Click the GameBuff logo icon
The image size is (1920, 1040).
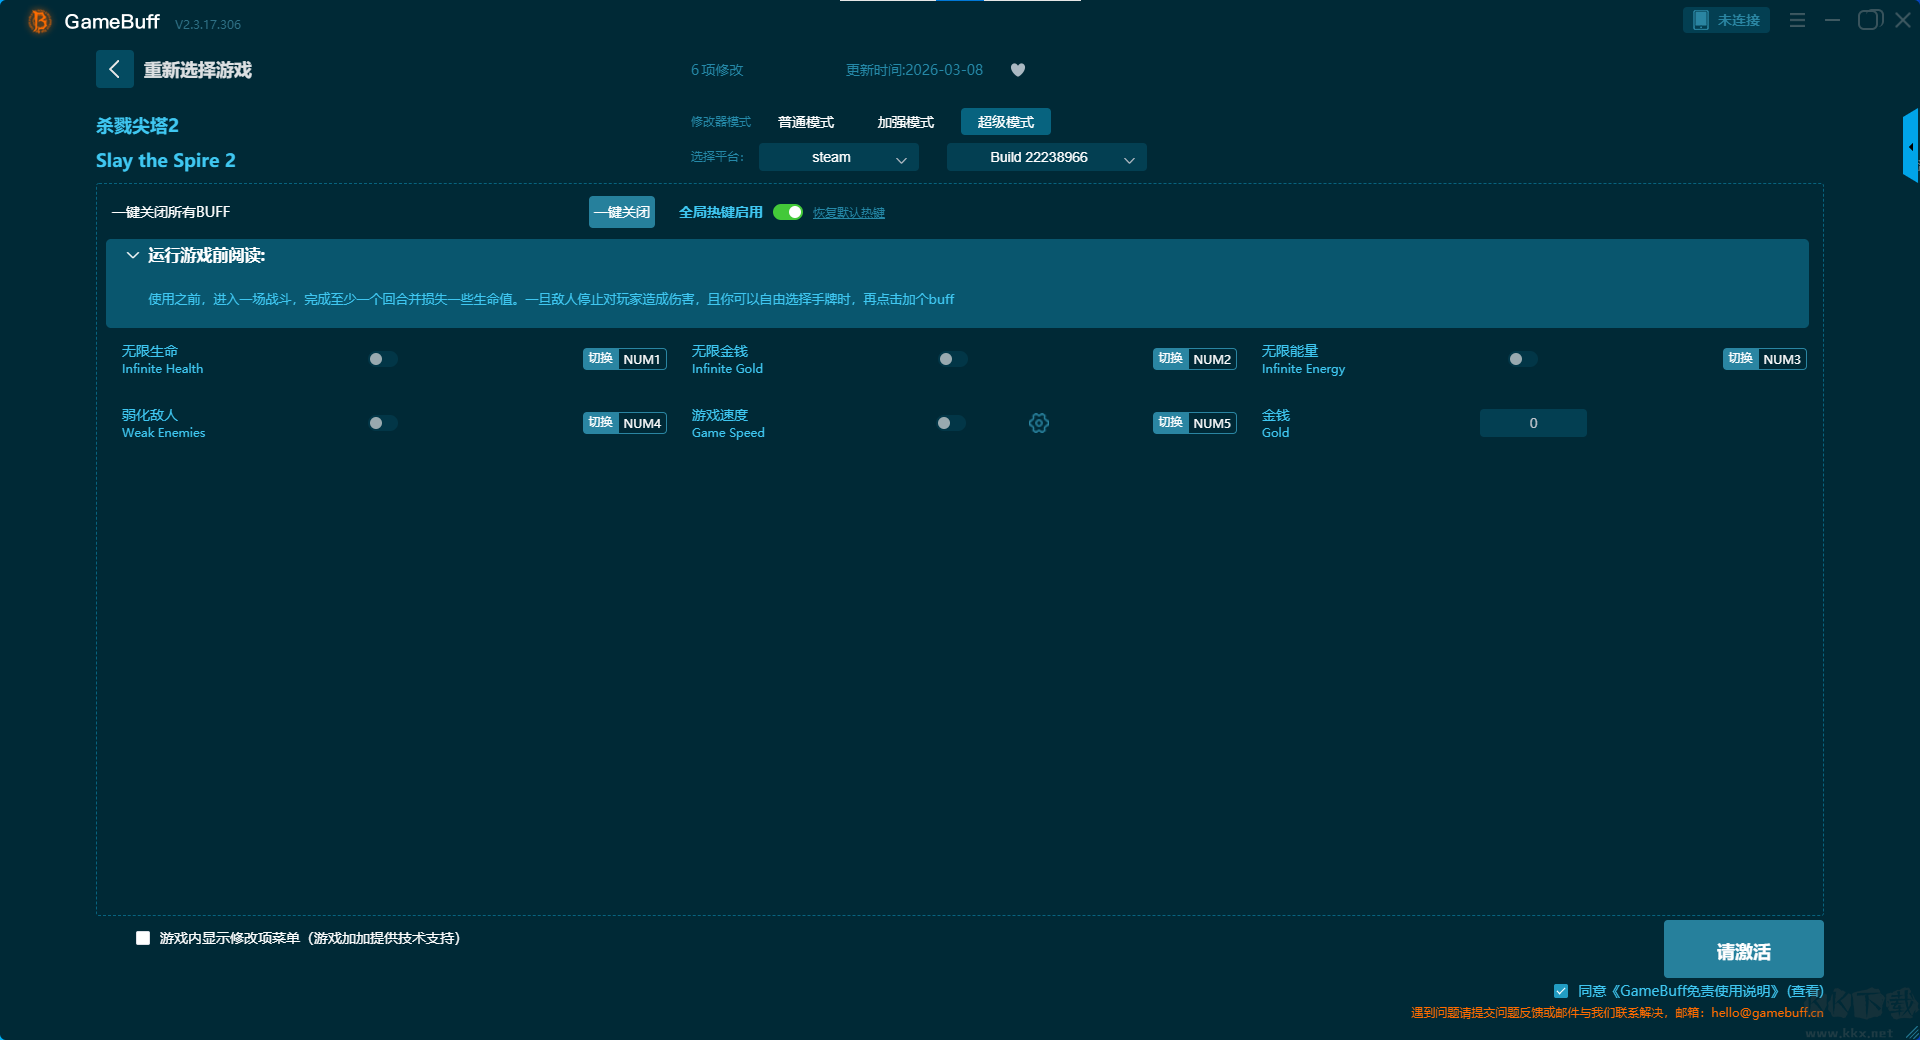coord(39,21)
